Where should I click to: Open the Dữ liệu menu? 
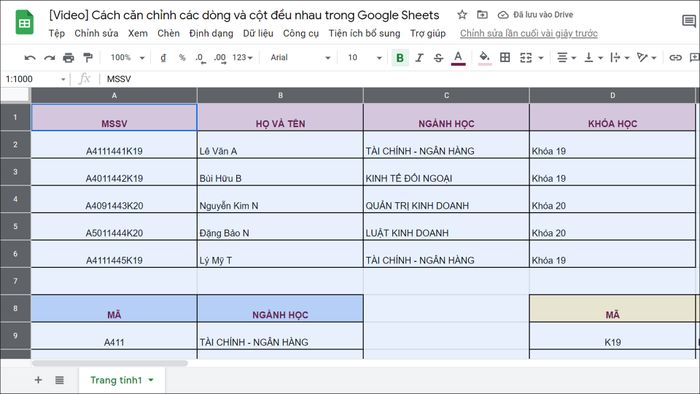pyautogui.click(x=258, y=33)
